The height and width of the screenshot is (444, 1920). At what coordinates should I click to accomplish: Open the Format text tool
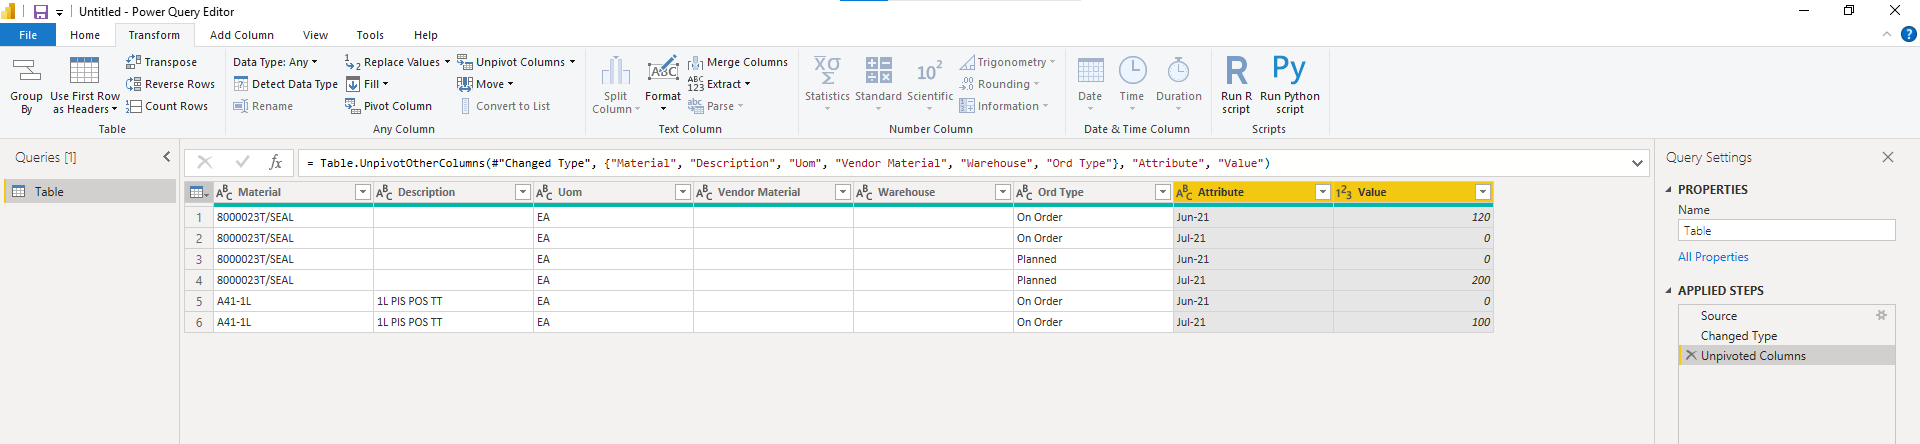click(x=663, y=86)
